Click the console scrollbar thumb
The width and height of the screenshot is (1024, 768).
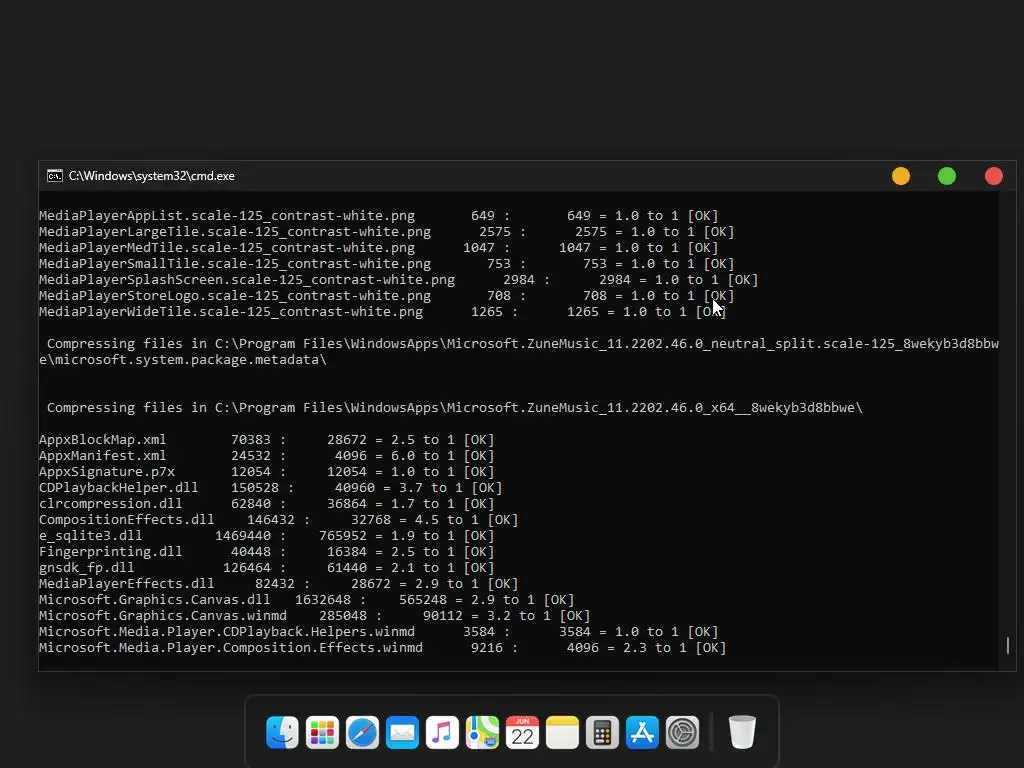[1008, 645]
